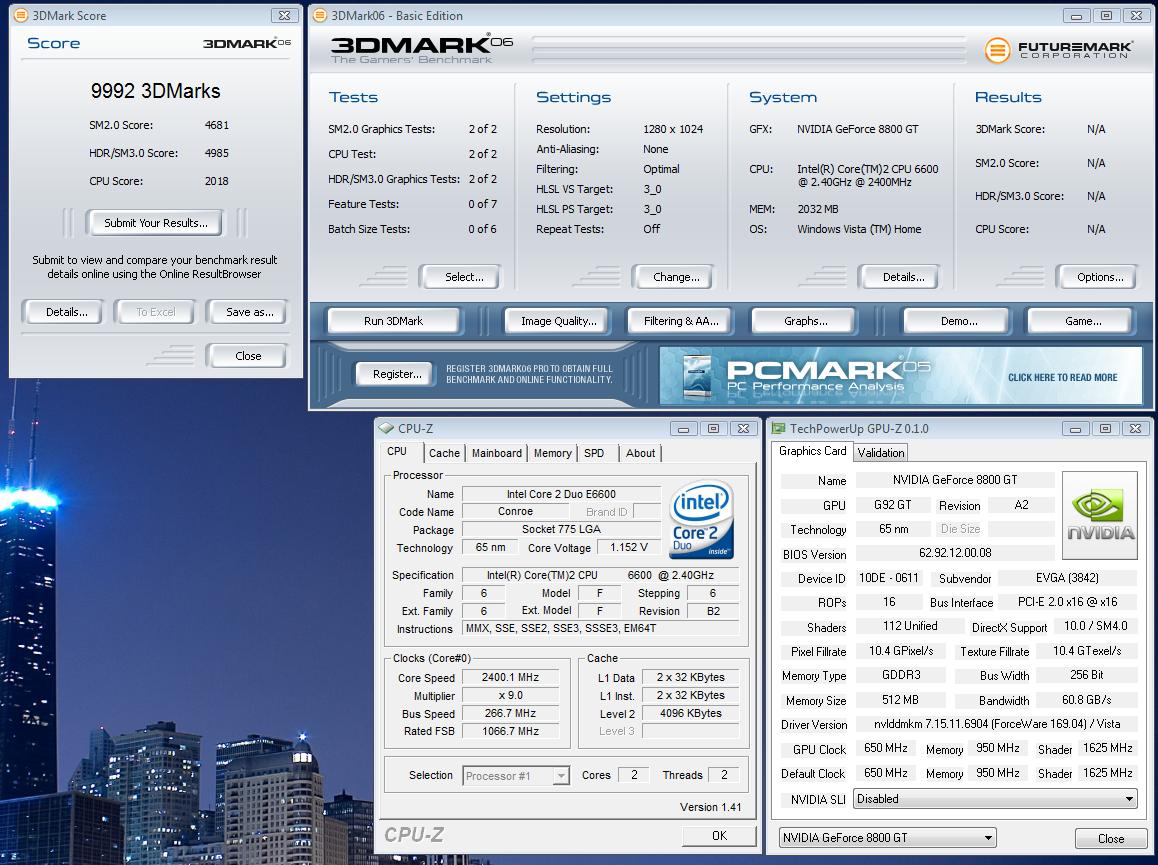
Task: Open Filtering & AA settings
Action: pyautogui.click(x=680, y=321)
